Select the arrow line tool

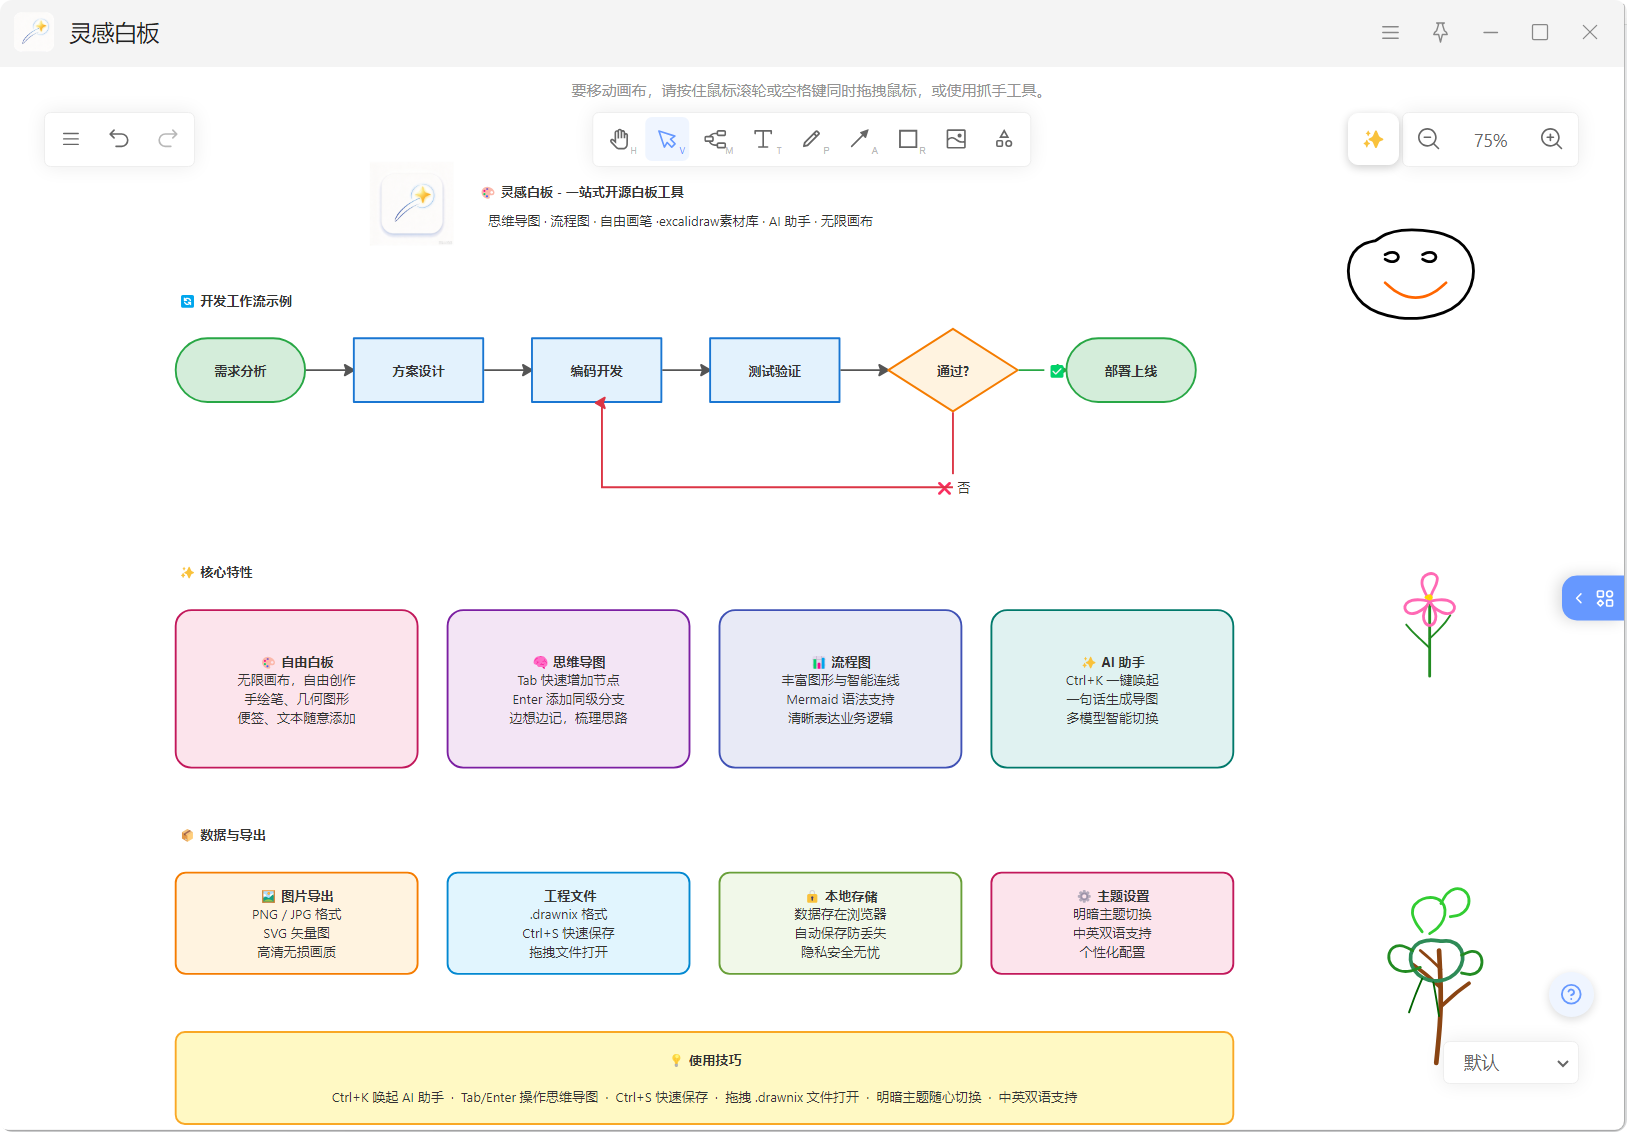[x=859, y=139]
